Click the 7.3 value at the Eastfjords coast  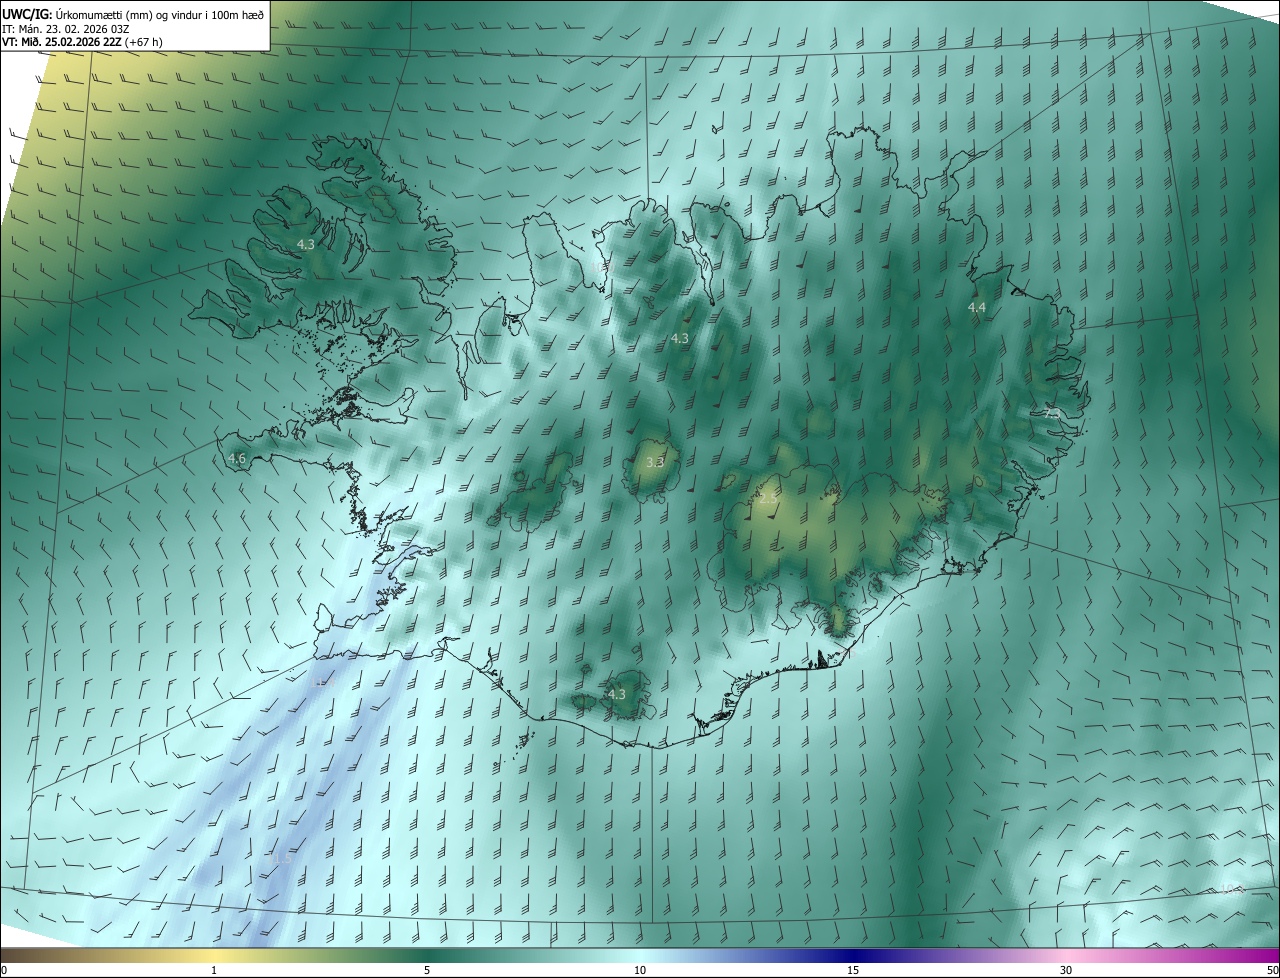tap(1052, 412)
